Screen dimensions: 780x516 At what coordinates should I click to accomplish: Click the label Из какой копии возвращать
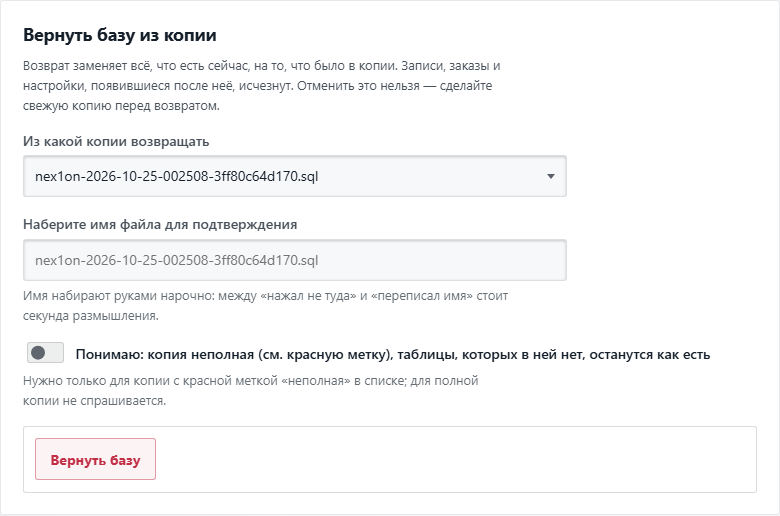pos(116,142)
